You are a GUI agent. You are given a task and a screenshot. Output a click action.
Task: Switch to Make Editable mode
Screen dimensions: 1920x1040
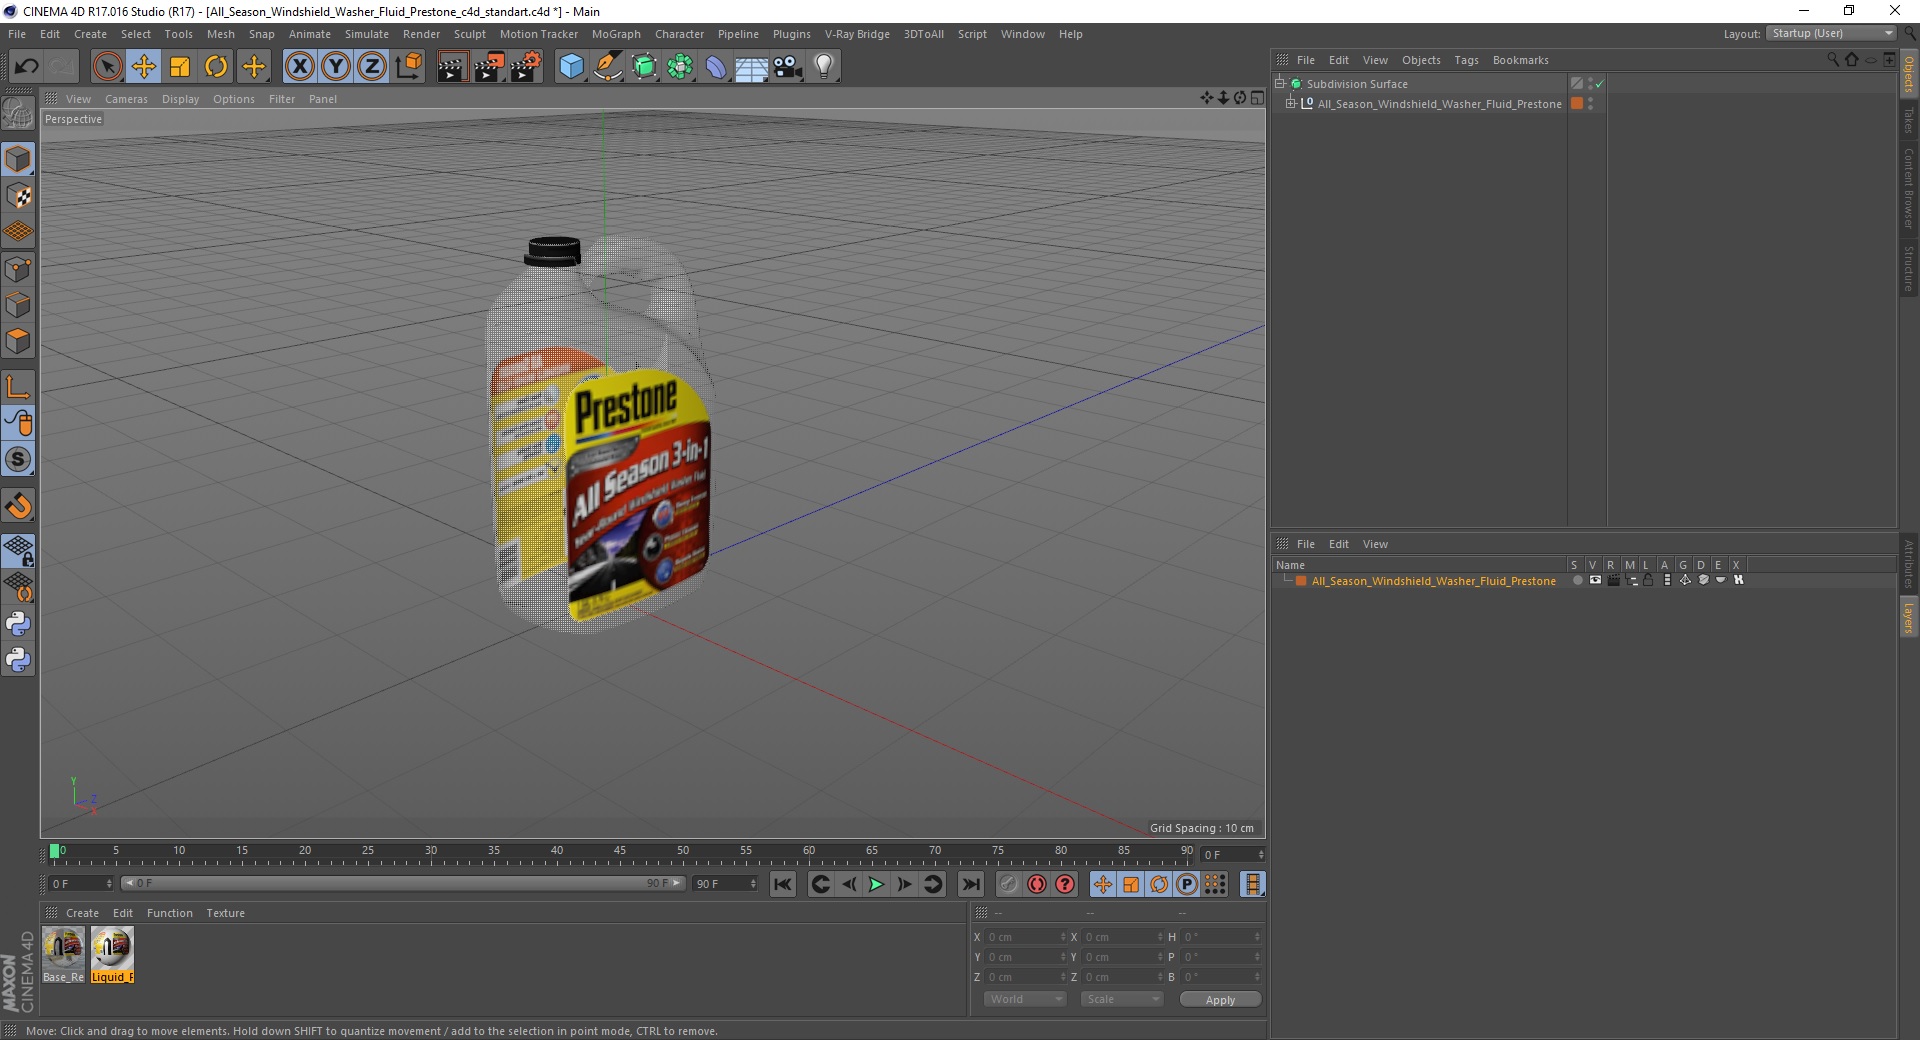[x=18, y=113]
